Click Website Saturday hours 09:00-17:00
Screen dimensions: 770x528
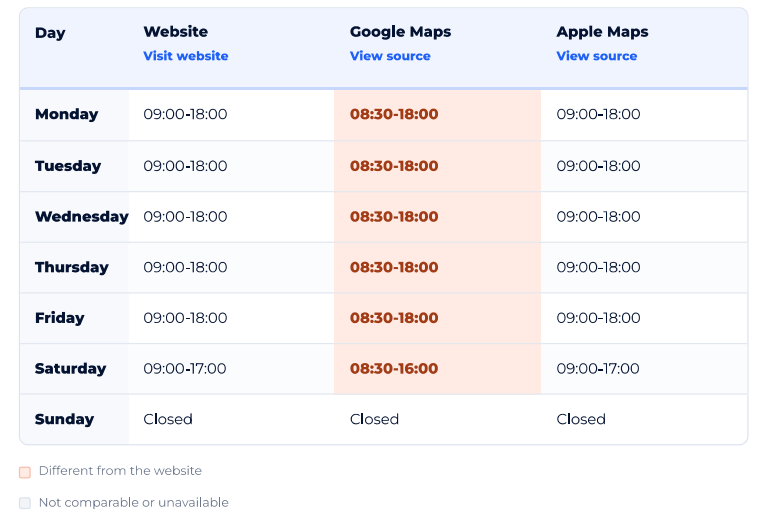(x=185, y=368)
